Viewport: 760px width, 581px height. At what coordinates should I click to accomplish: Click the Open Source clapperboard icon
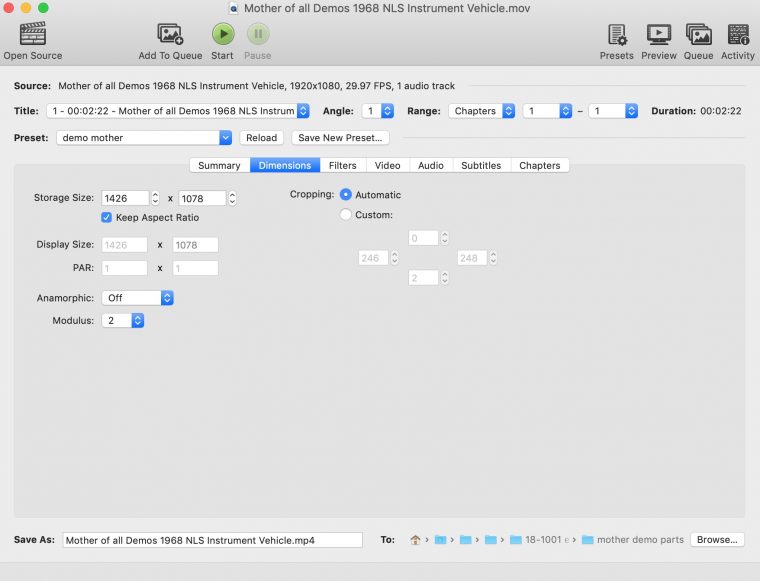tap(32, 34)
